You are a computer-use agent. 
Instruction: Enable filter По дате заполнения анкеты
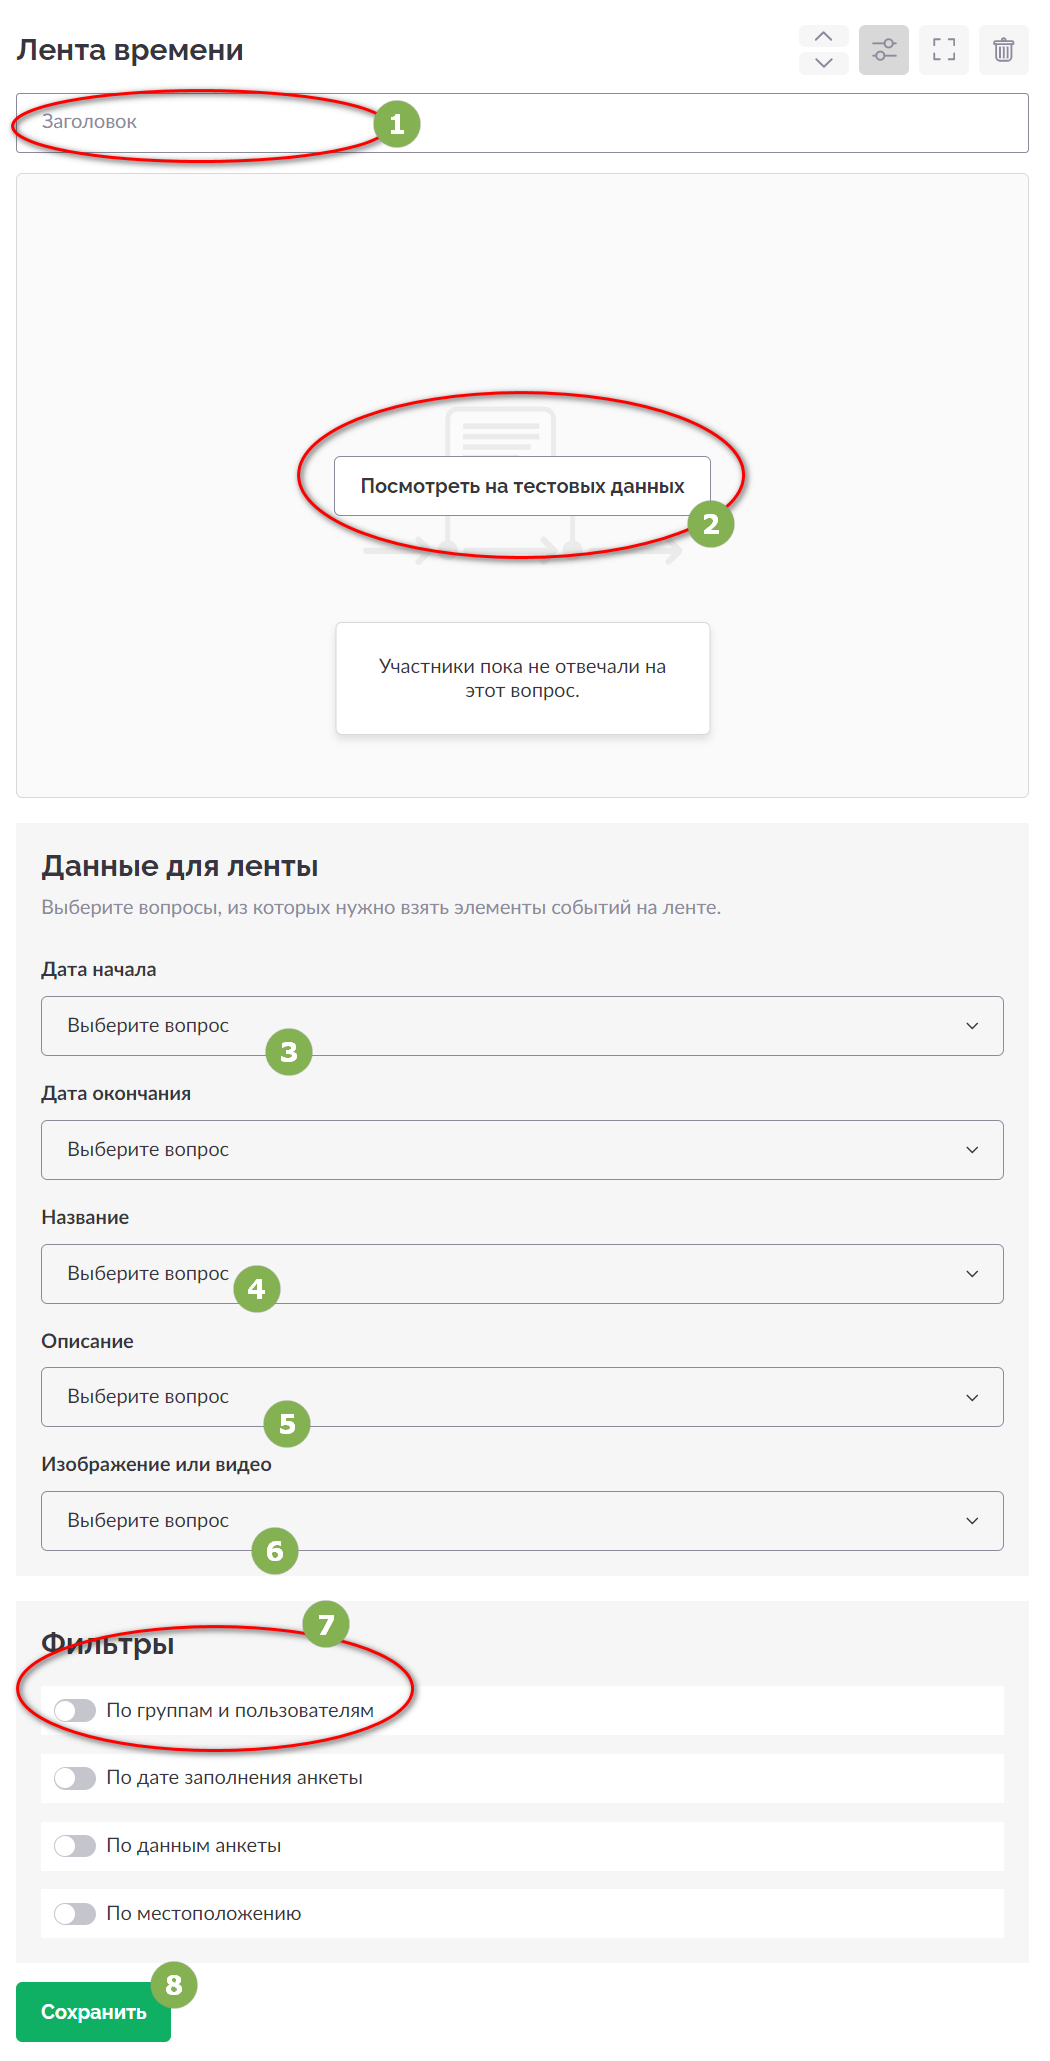[x=75, y=1778]
